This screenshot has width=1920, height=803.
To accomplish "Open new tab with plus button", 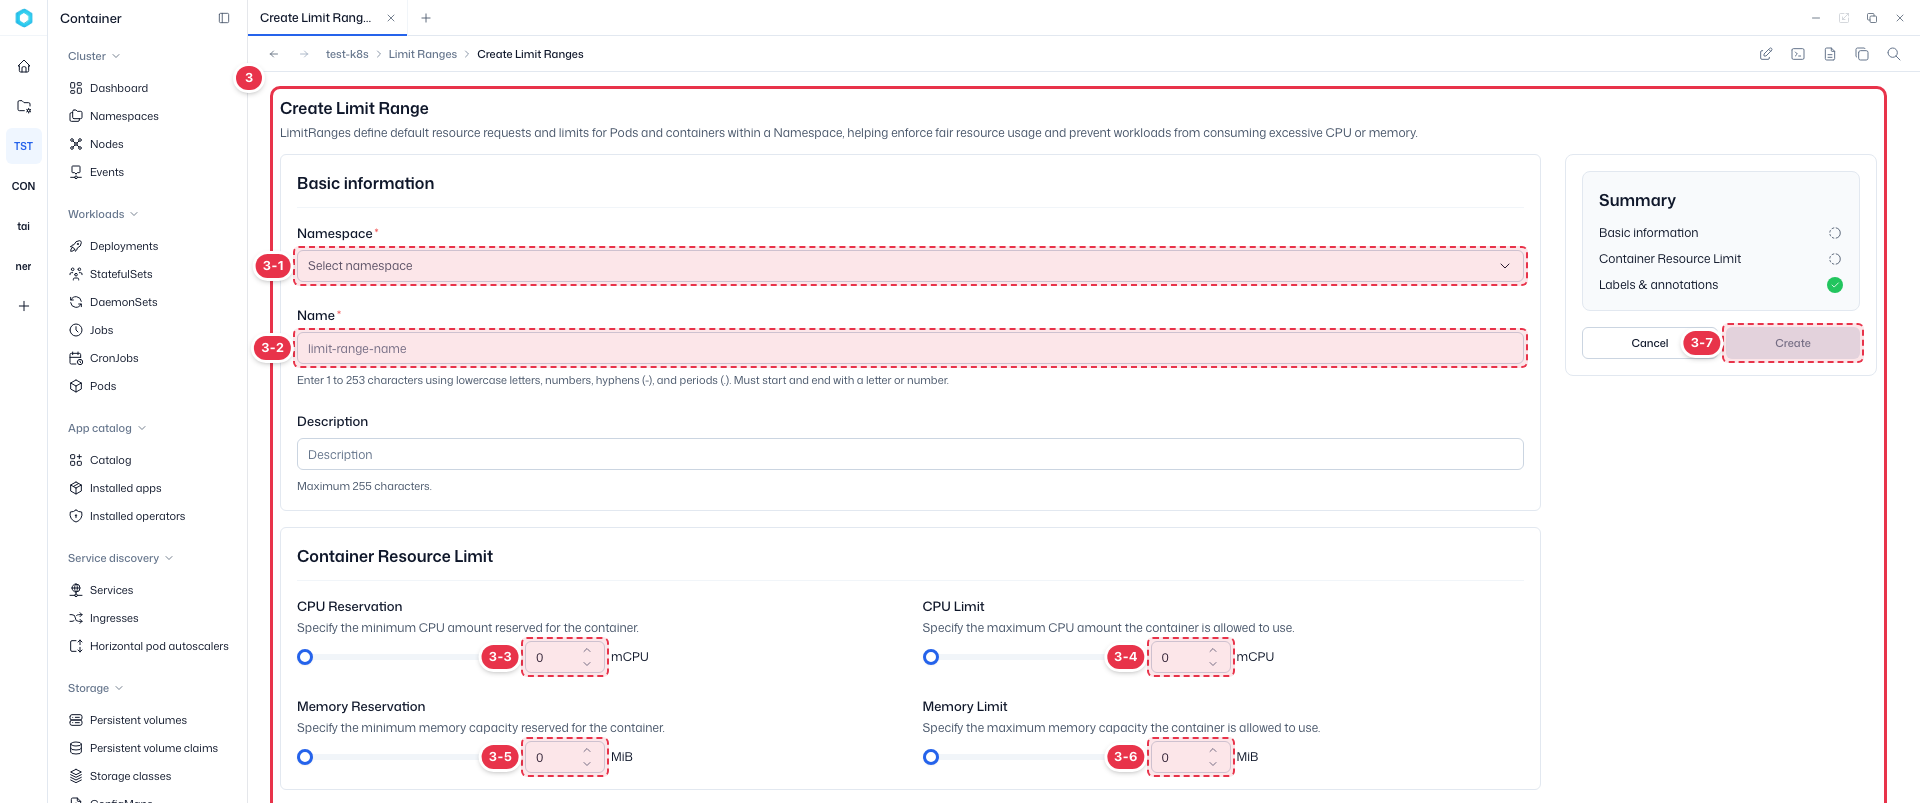I will click(426, 18).
